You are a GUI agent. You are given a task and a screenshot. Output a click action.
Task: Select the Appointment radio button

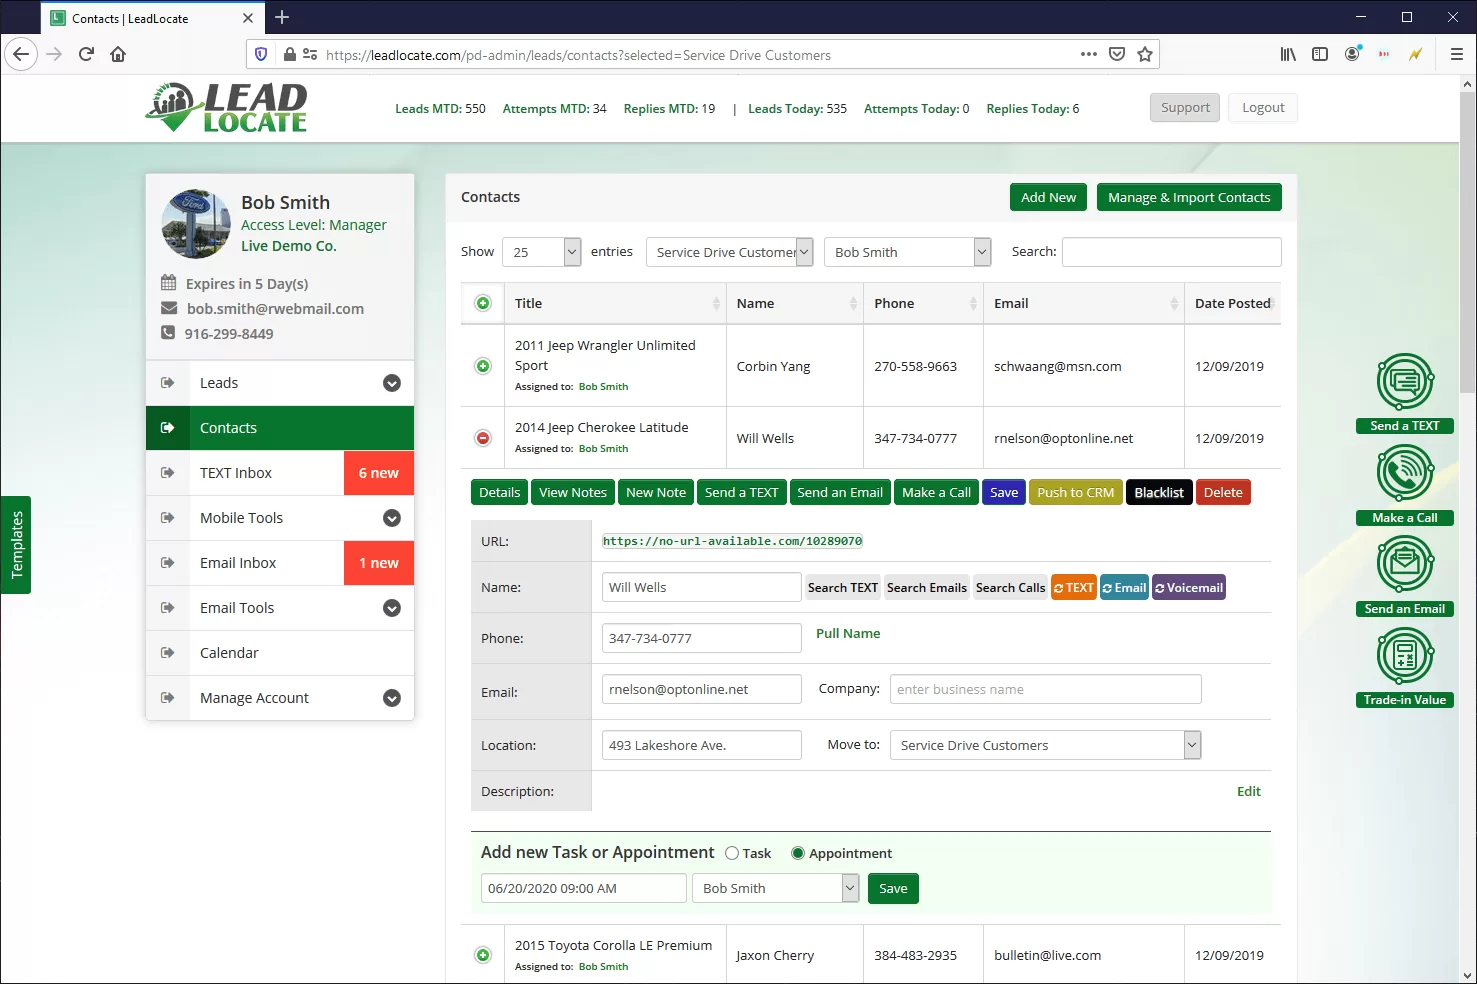798,853
